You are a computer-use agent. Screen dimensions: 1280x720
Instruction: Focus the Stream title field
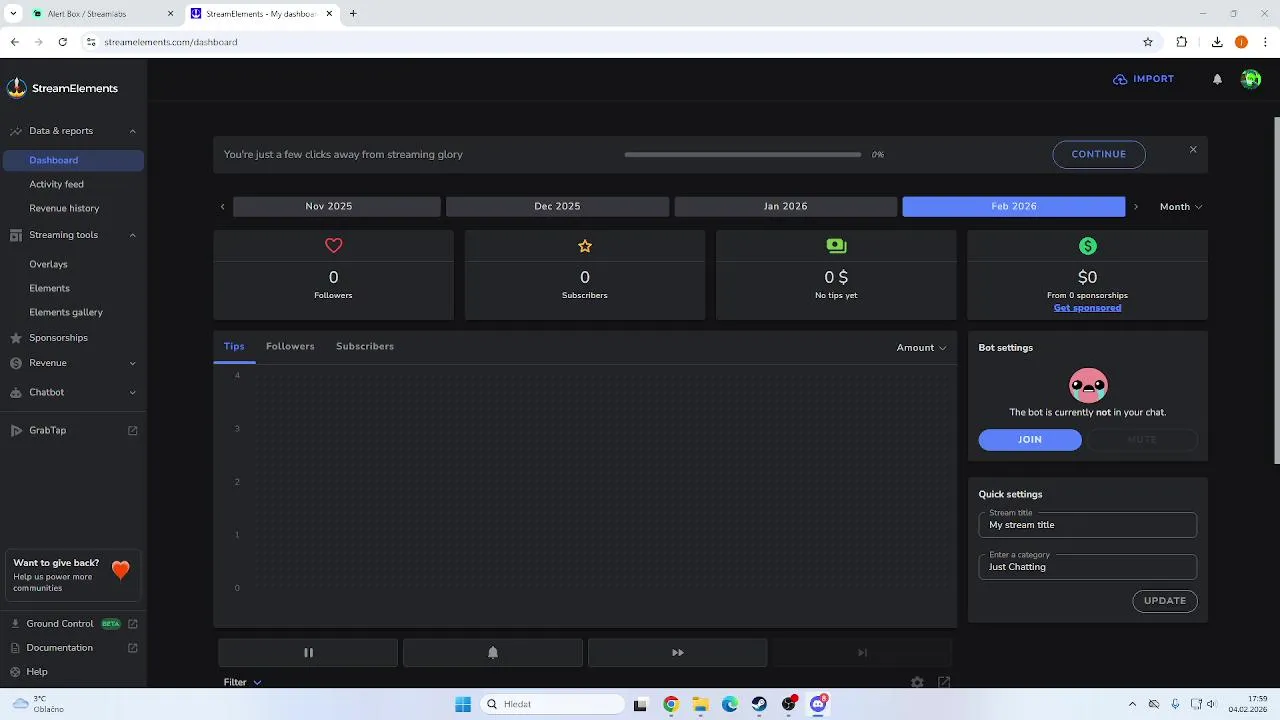click(x=1087, y=525)
